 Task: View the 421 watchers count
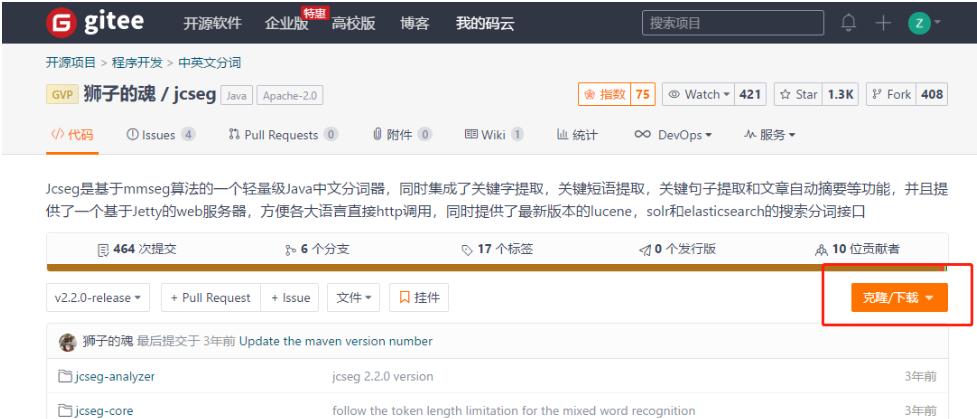[x=750, y=94]
